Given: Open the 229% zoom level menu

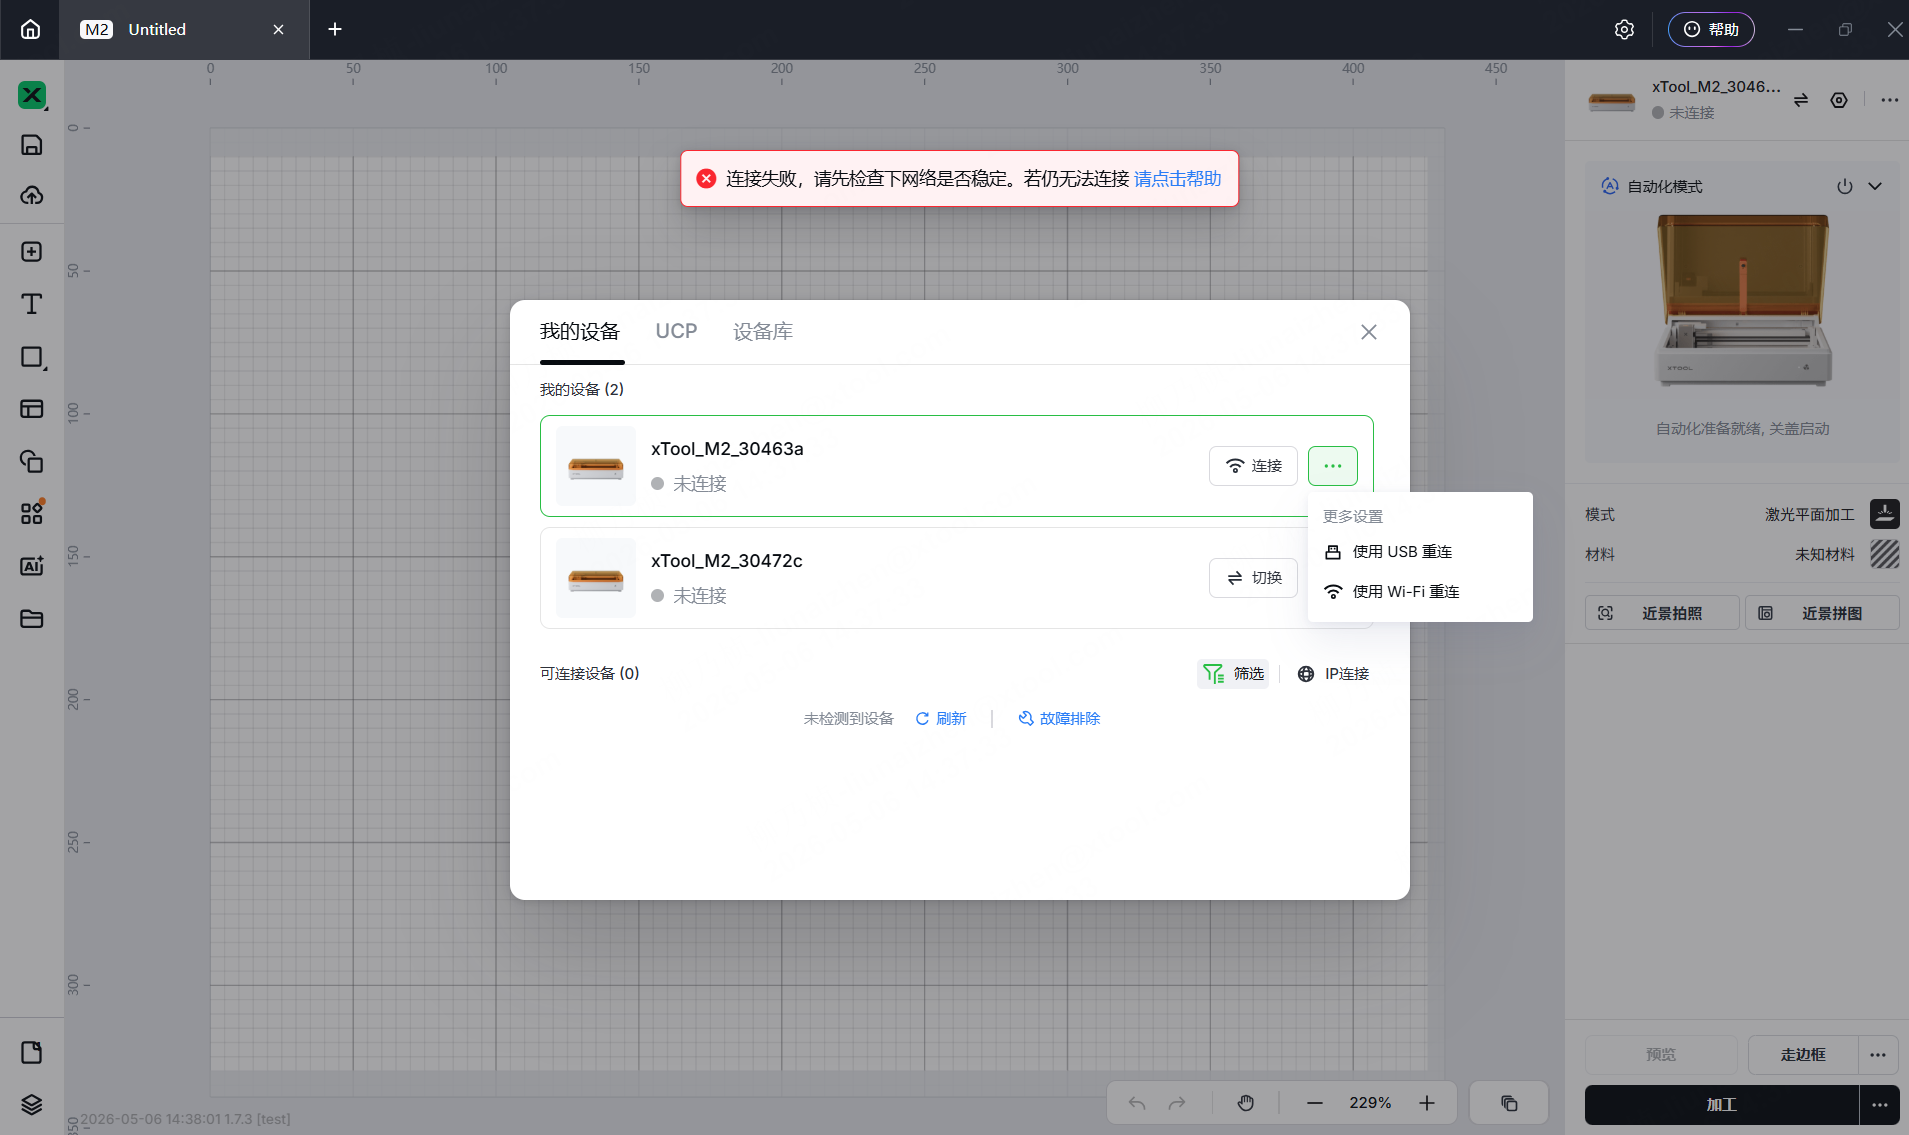Looking at the screenshot, I should coord(1370,1103).
